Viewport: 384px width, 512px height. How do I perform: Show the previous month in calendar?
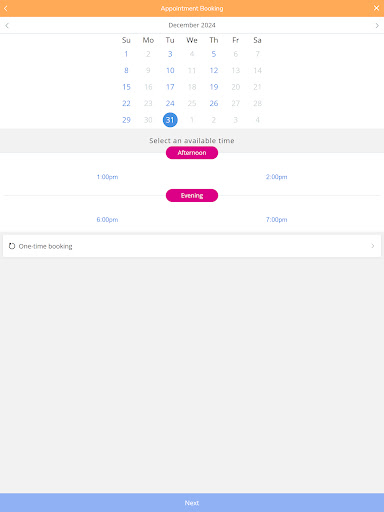(7, 25)
